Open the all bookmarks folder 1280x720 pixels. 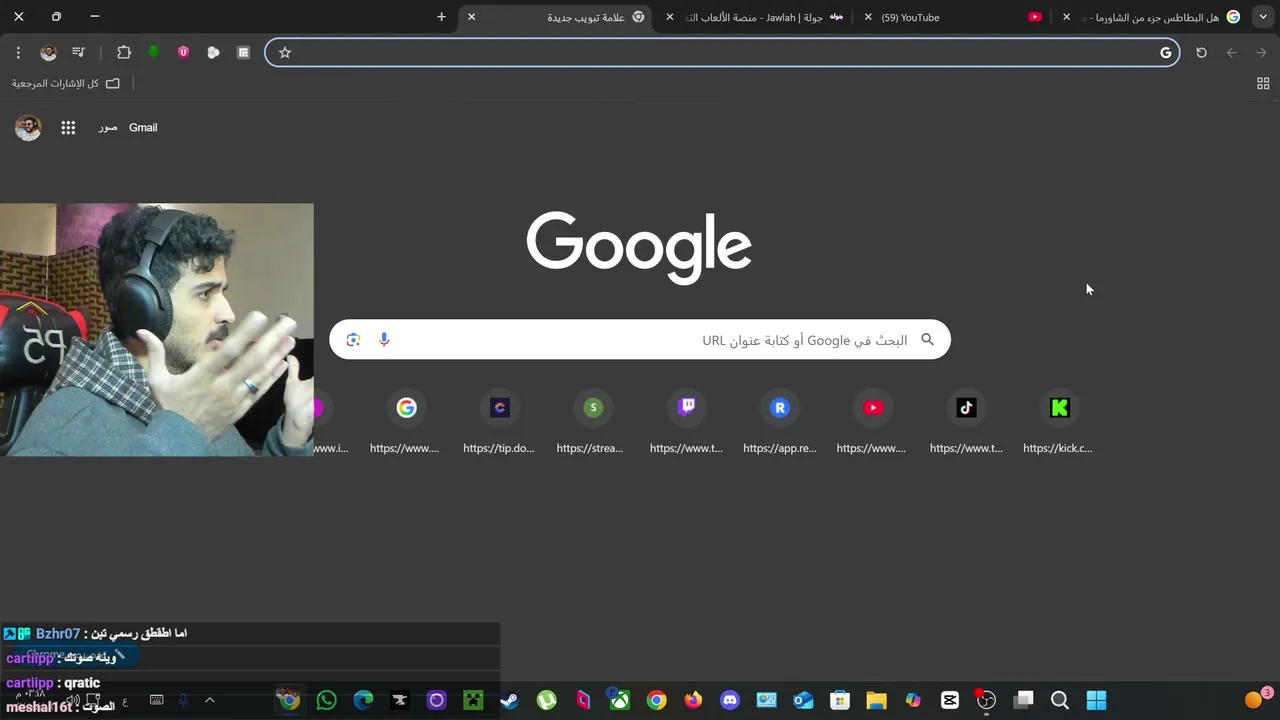66,83
